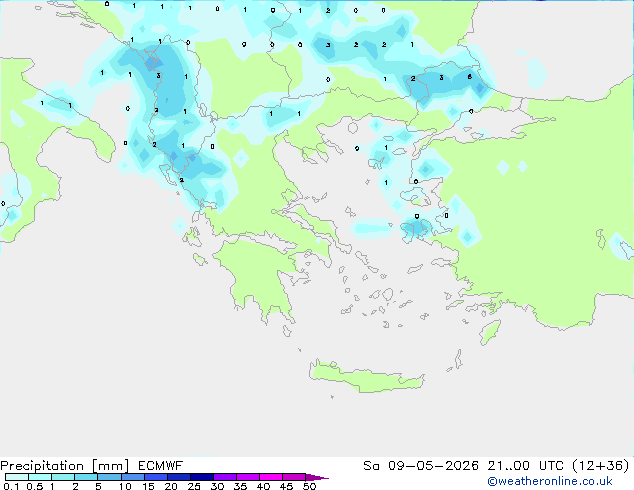Screen dimensions: 634x490
Task: Select the 2–5 mm legend swatch
Action: pos(86,477)
